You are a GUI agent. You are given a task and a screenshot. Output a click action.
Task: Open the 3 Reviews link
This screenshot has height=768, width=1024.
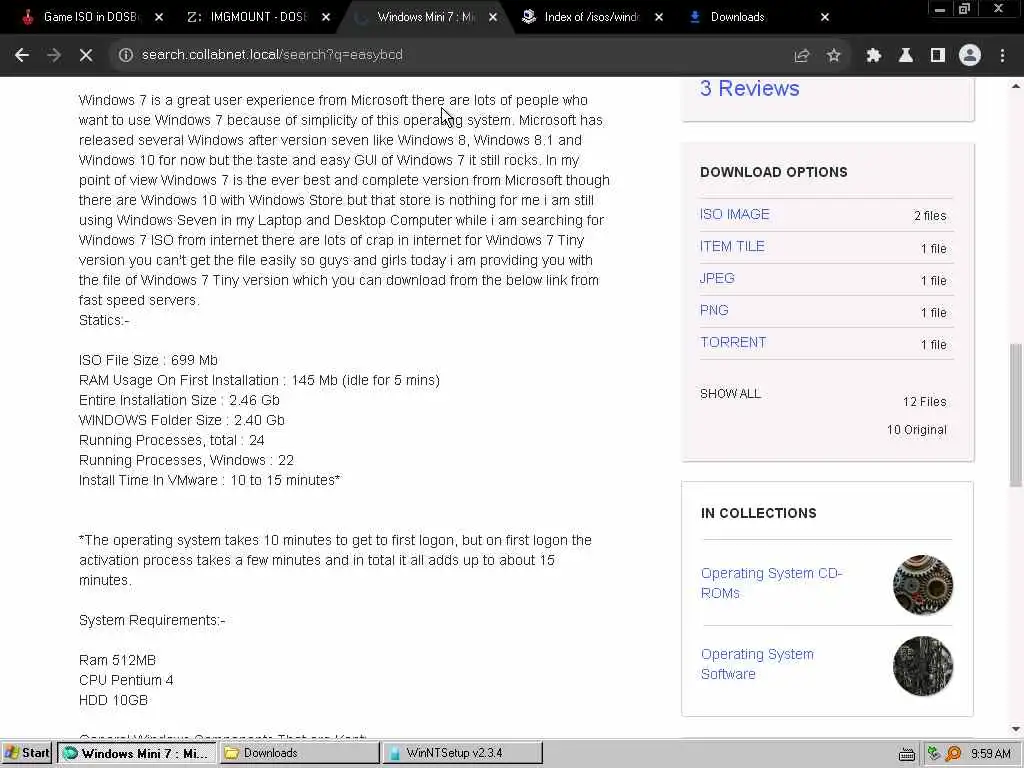[749, 88]
